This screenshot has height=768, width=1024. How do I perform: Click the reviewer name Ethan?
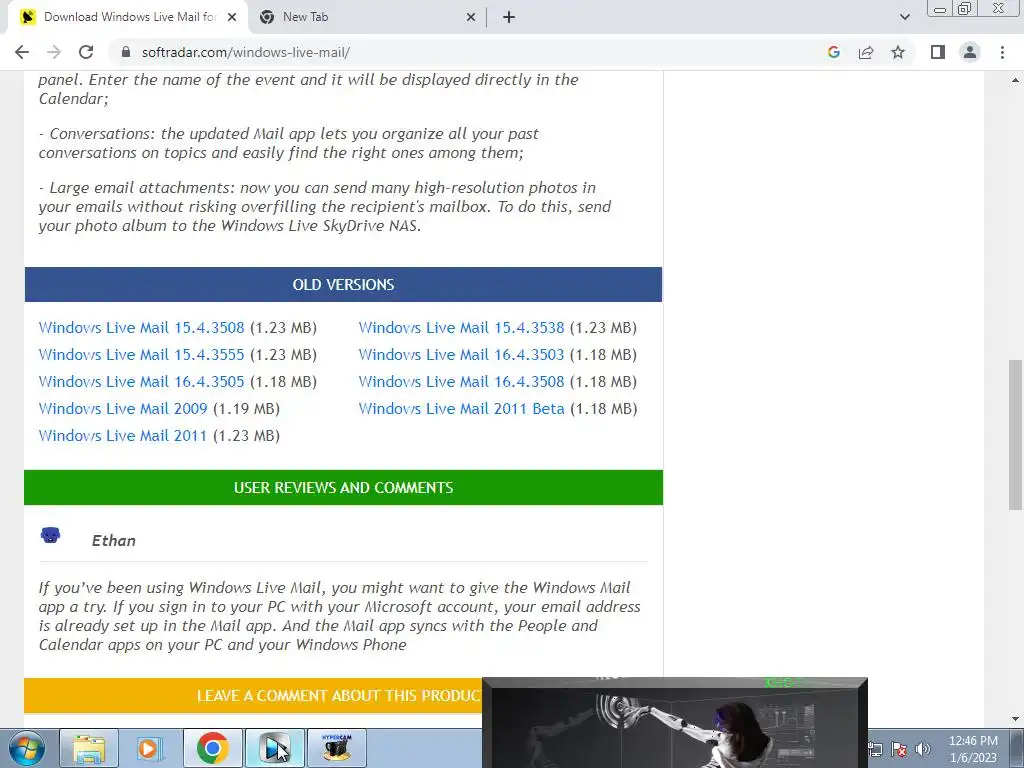(114, 541)
